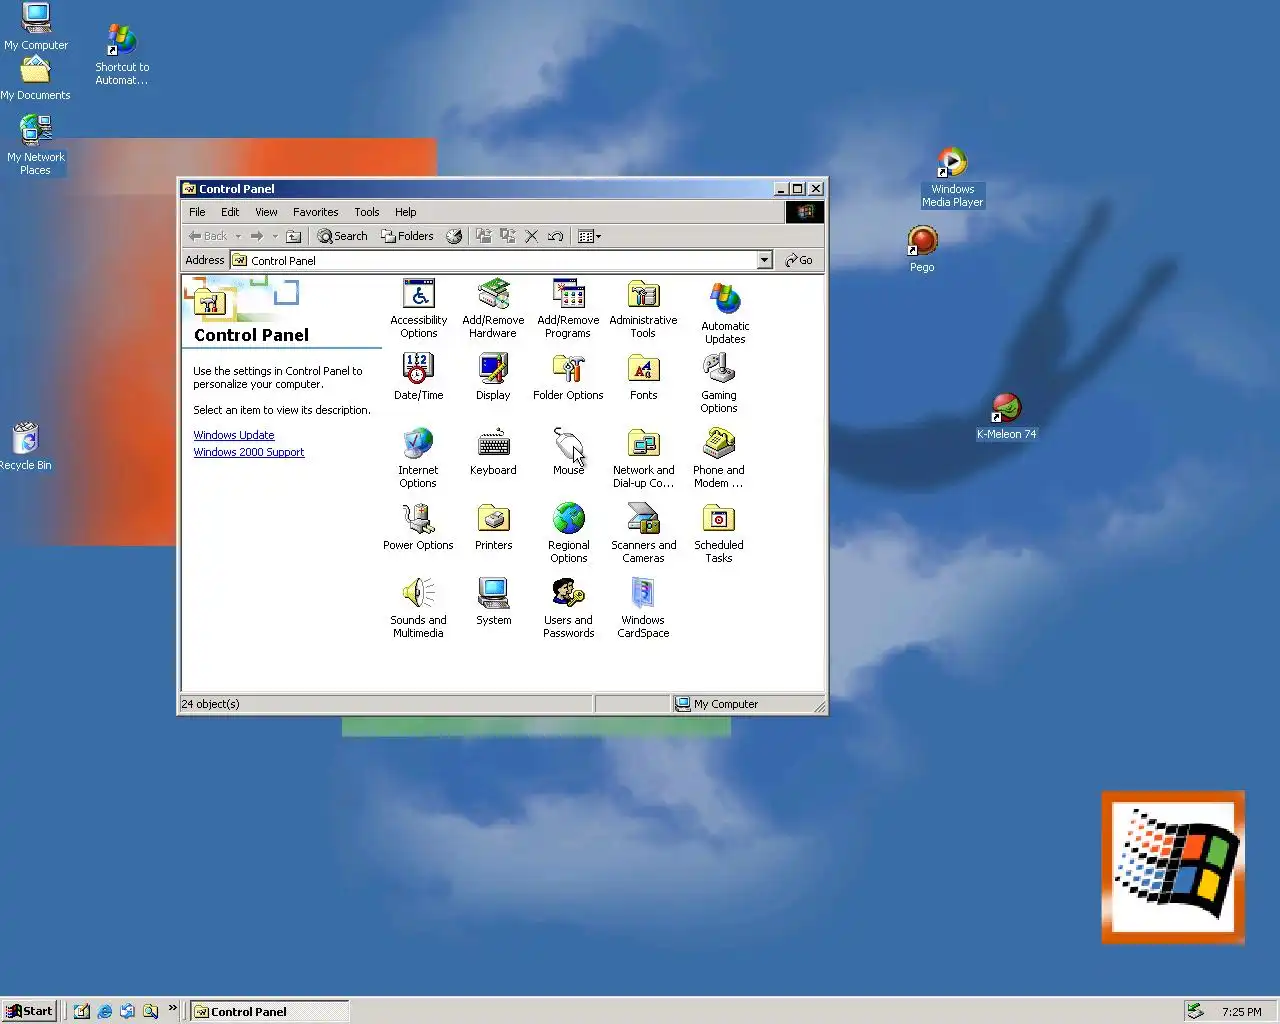Open Administrative Tools icon

pos(643,294)
